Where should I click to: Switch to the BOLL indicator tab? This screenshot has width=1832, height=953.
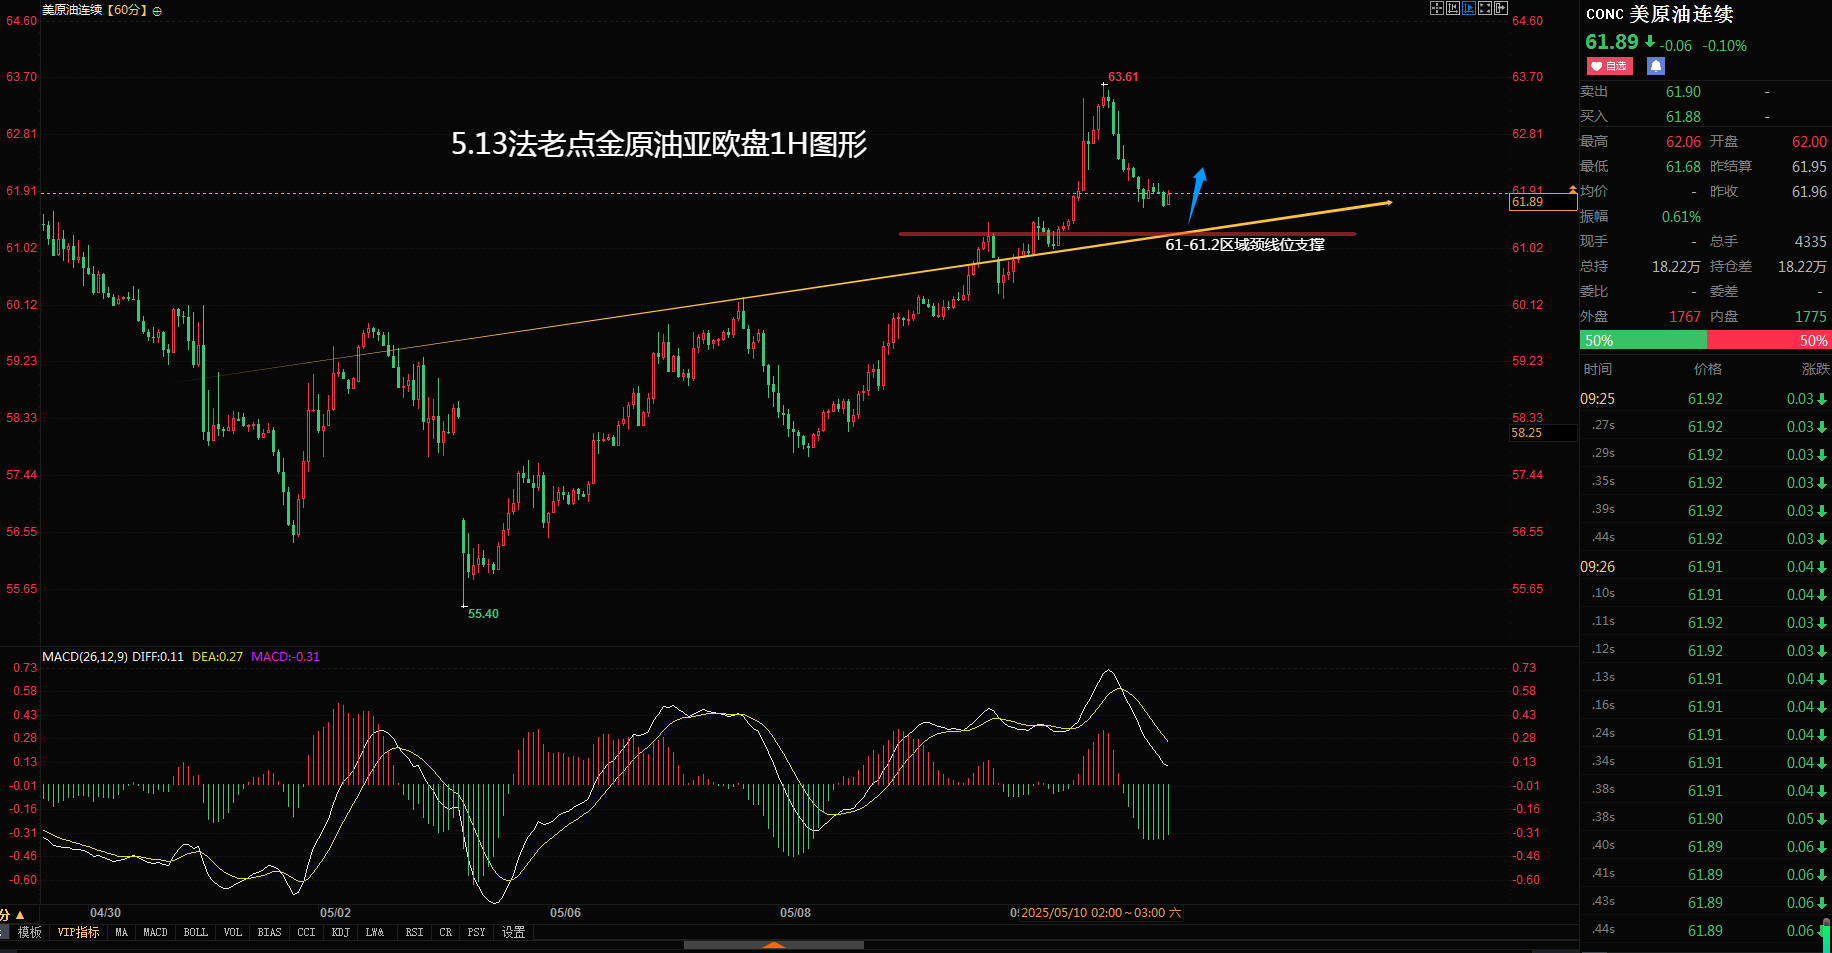coord(196,932)
